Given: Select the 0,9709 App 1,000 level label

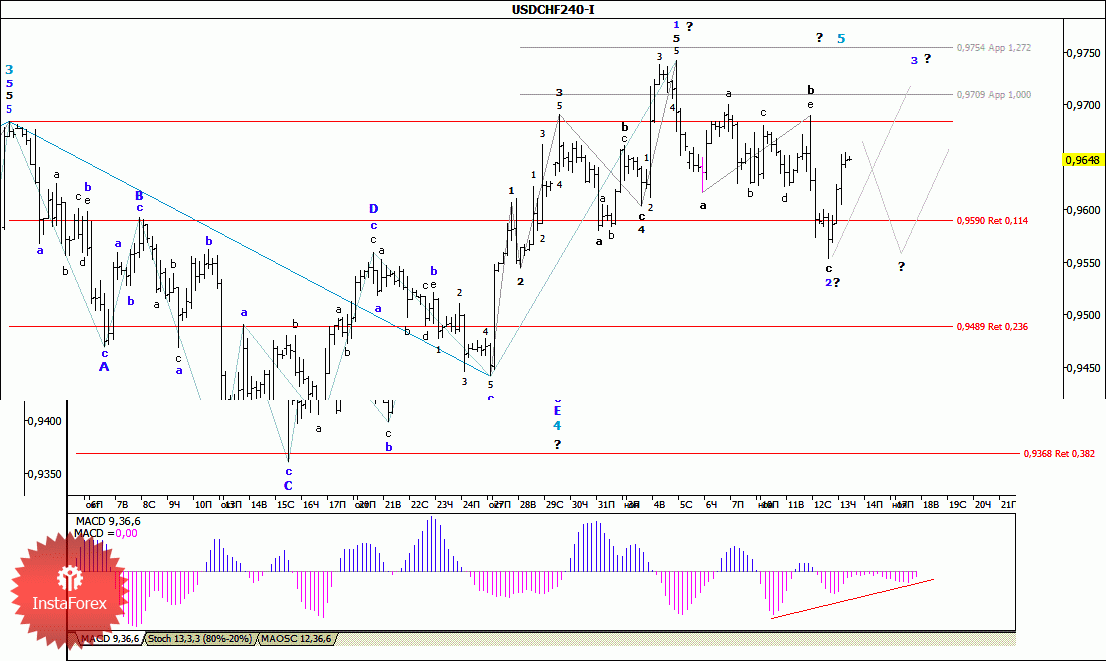Looking at the screenshot, I should [x=993, y=94].
